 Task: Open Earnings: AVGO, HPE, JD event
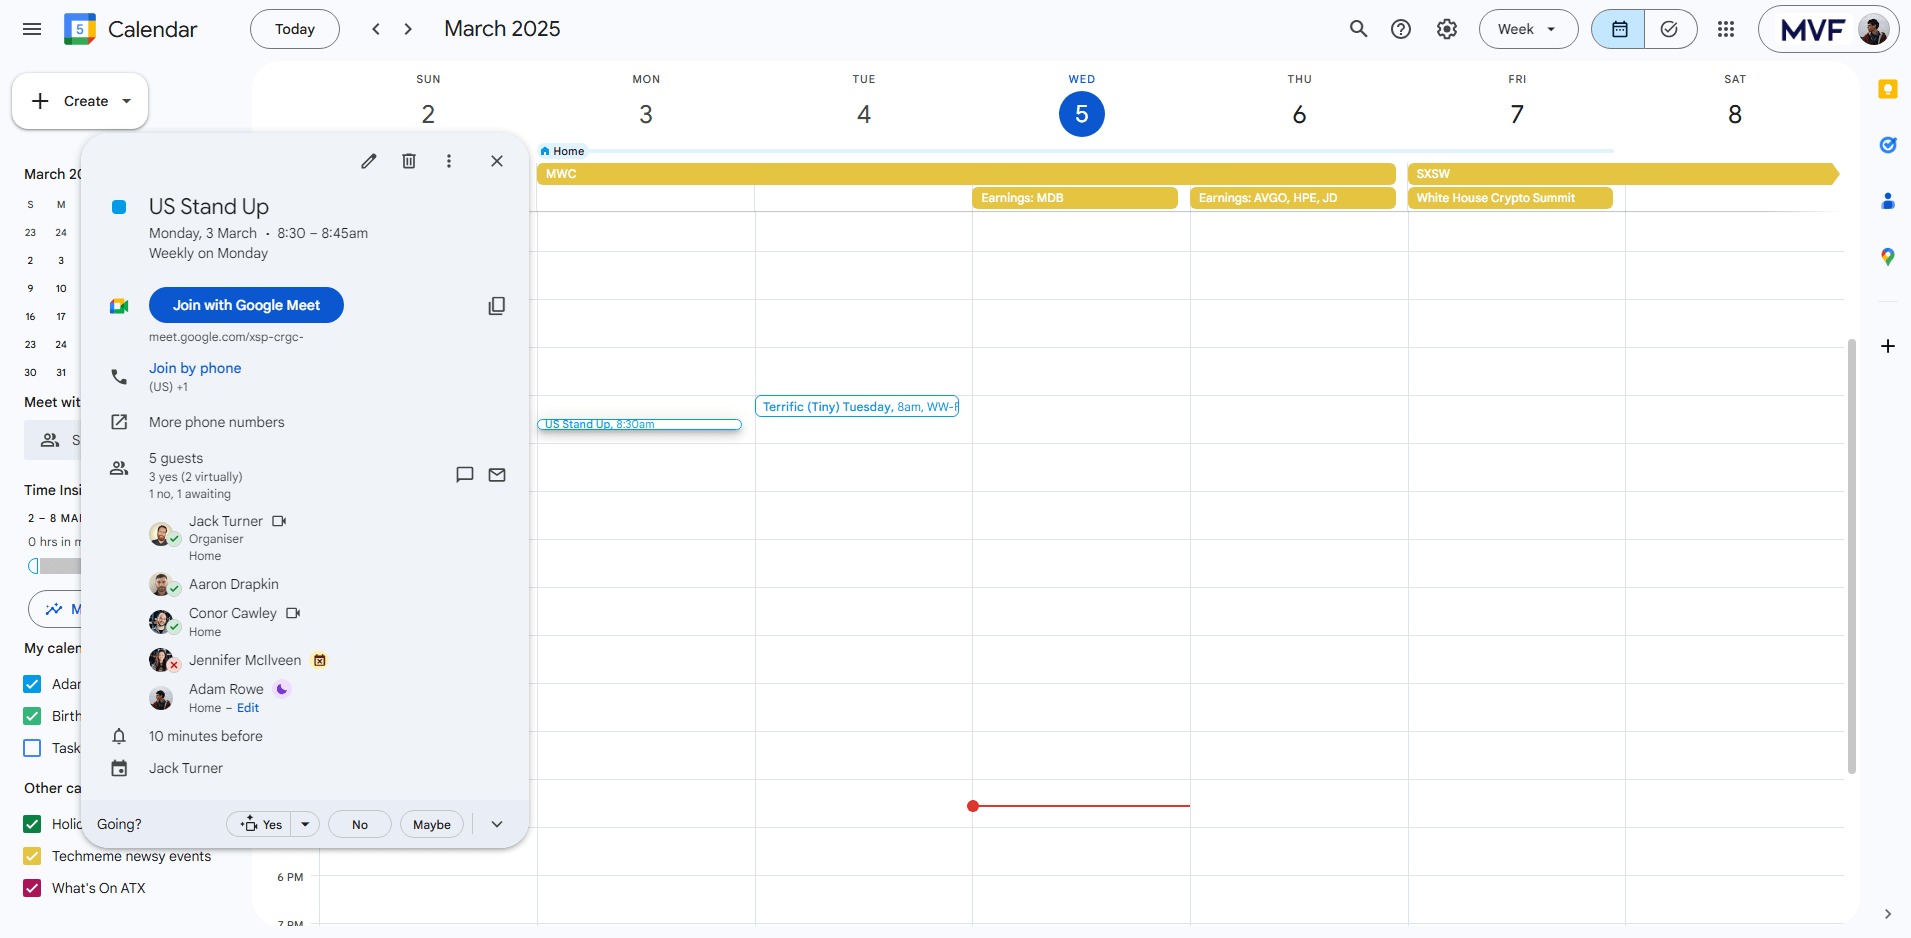pyautogui.click(x=1293, y=198)
